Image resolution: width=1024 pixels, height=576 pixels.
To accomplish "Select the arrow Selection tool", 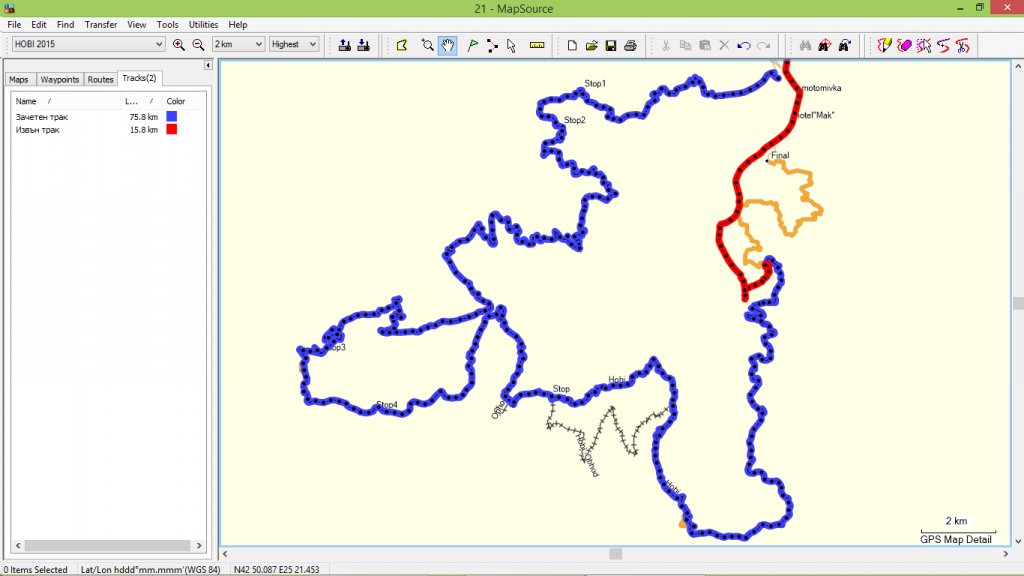I will [511, 45].
